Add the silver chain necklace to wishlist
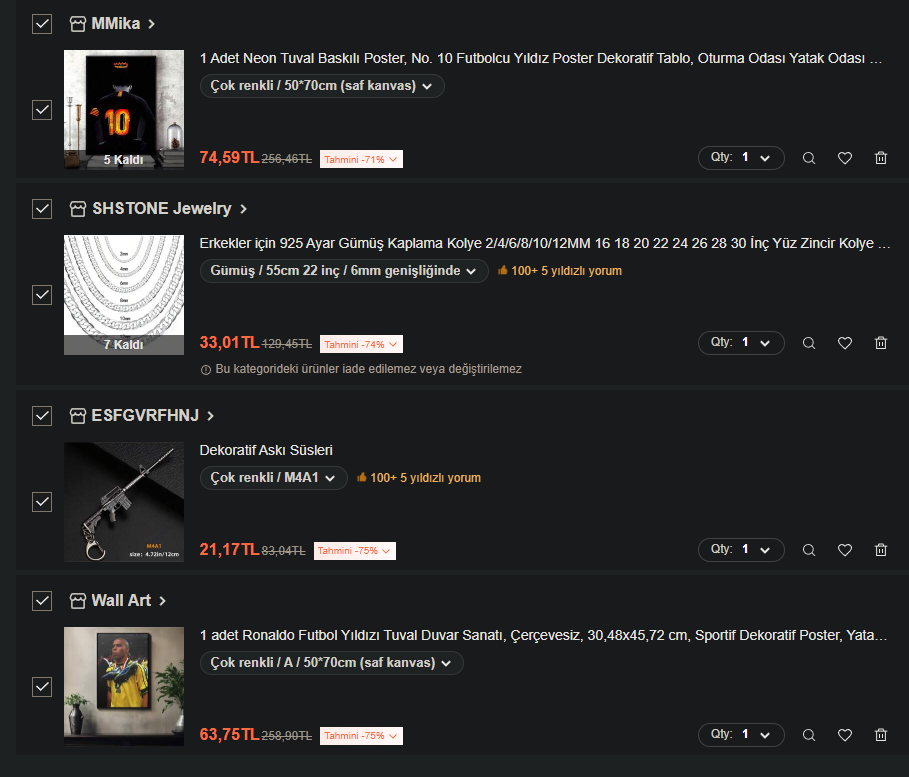 [845, 343]
